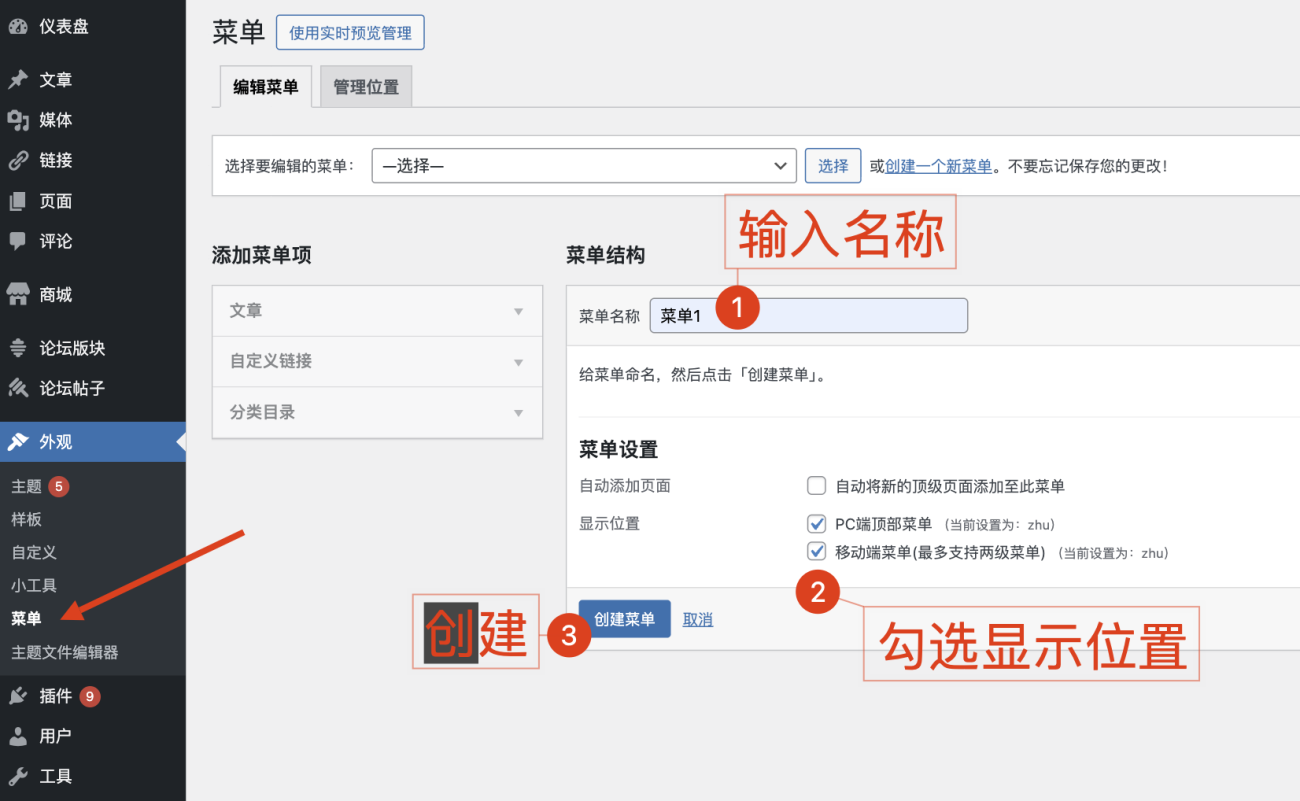The height and width of the screenshot is (801, 1300).
Task: Uncheck the PC端顶部菜单 display location
Action: [x=816, y=523]
